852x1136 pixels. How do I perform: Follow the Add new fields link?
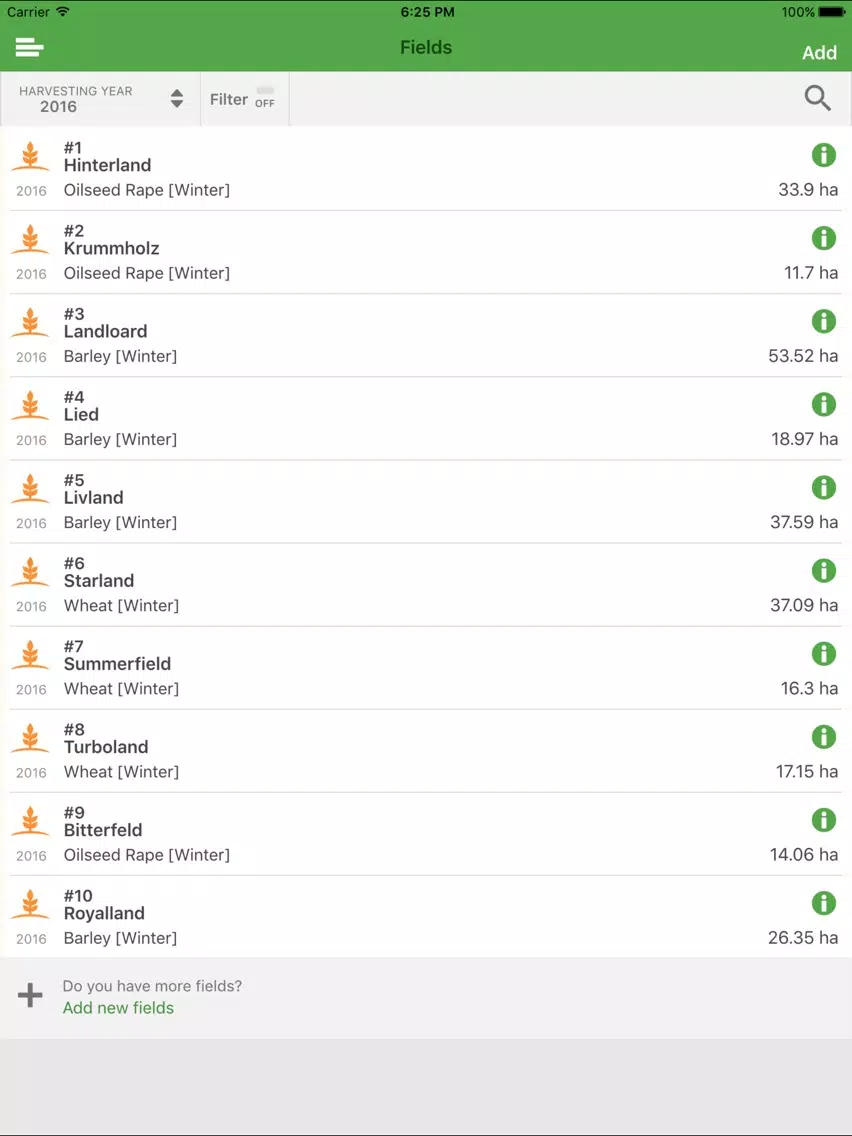(x=118, y=1008)
